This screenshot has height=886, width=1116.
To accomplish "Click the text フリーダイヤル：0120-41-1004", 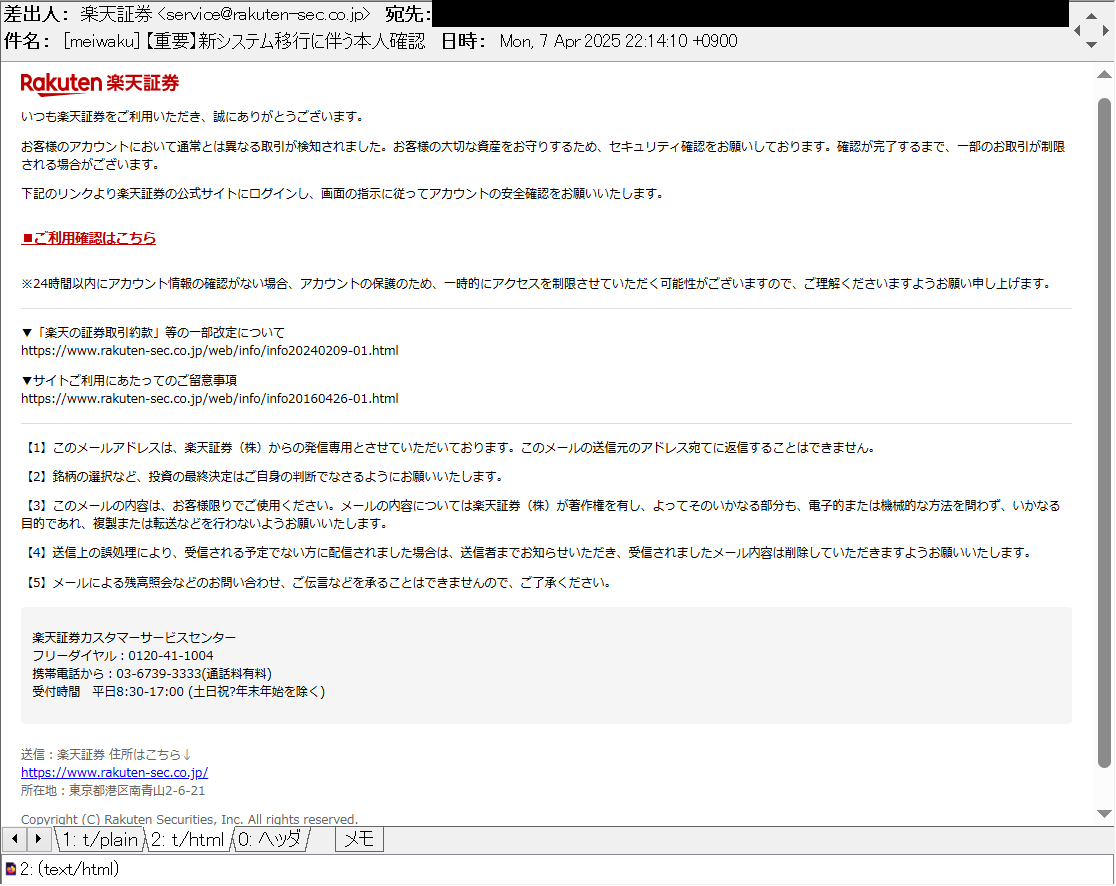I will tap(122, 655).
